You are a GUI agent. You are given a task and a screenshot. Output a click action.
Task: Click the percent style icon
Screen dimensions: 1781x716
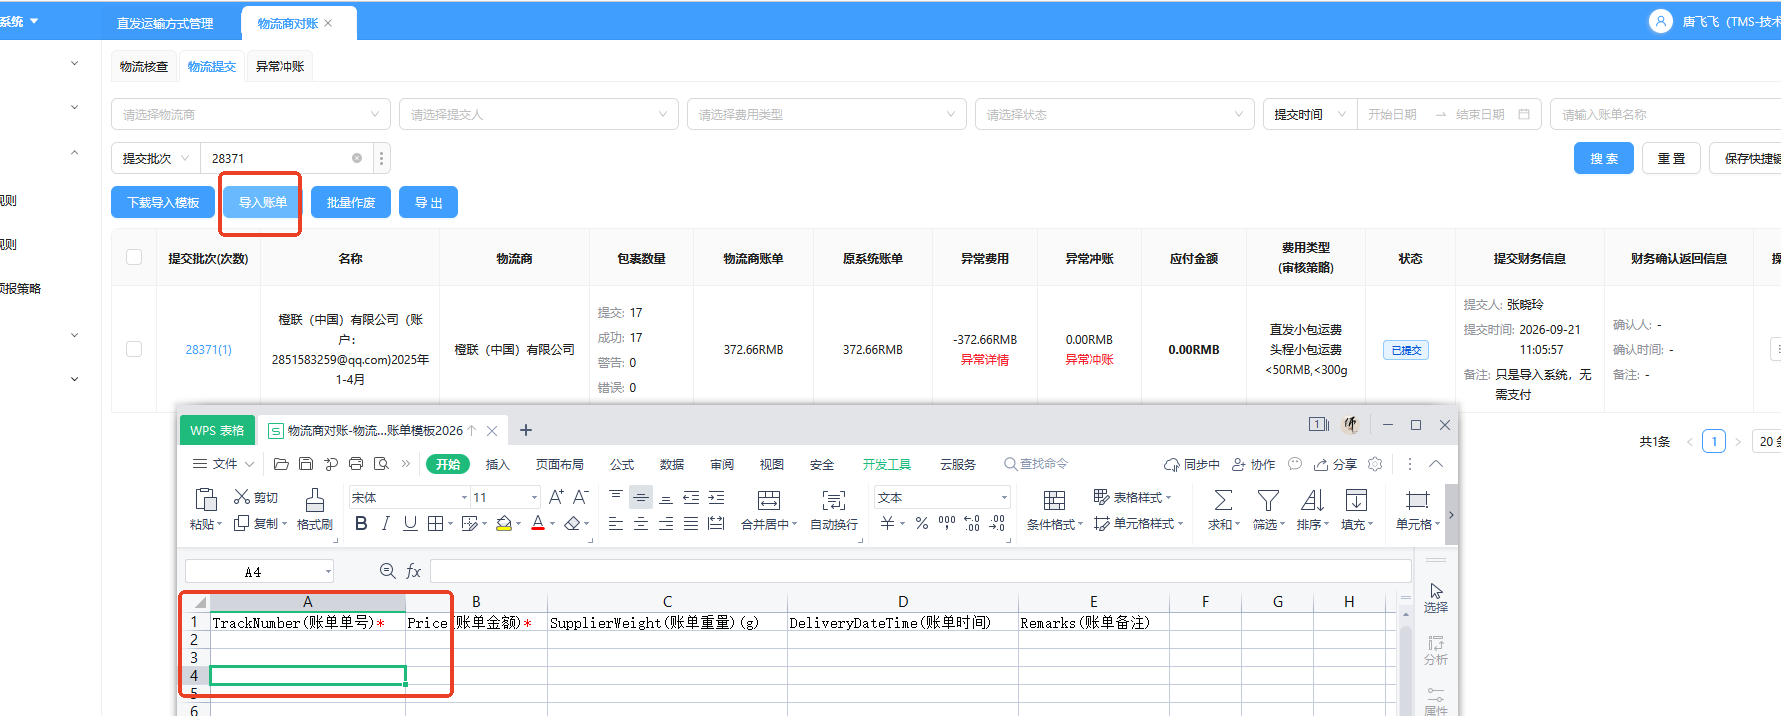tap(921, 523)
